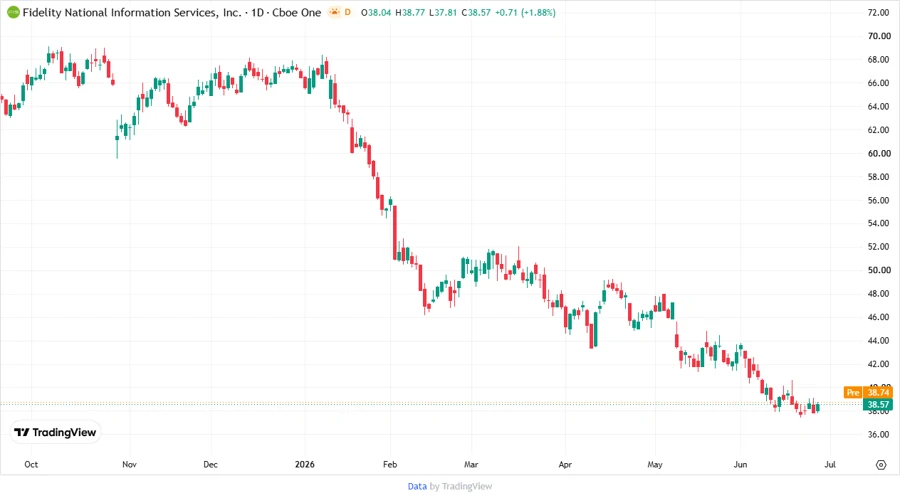The image size is (900, 498).
Task: Click the Dec time axis label
Action: click(x=211, y=464)
